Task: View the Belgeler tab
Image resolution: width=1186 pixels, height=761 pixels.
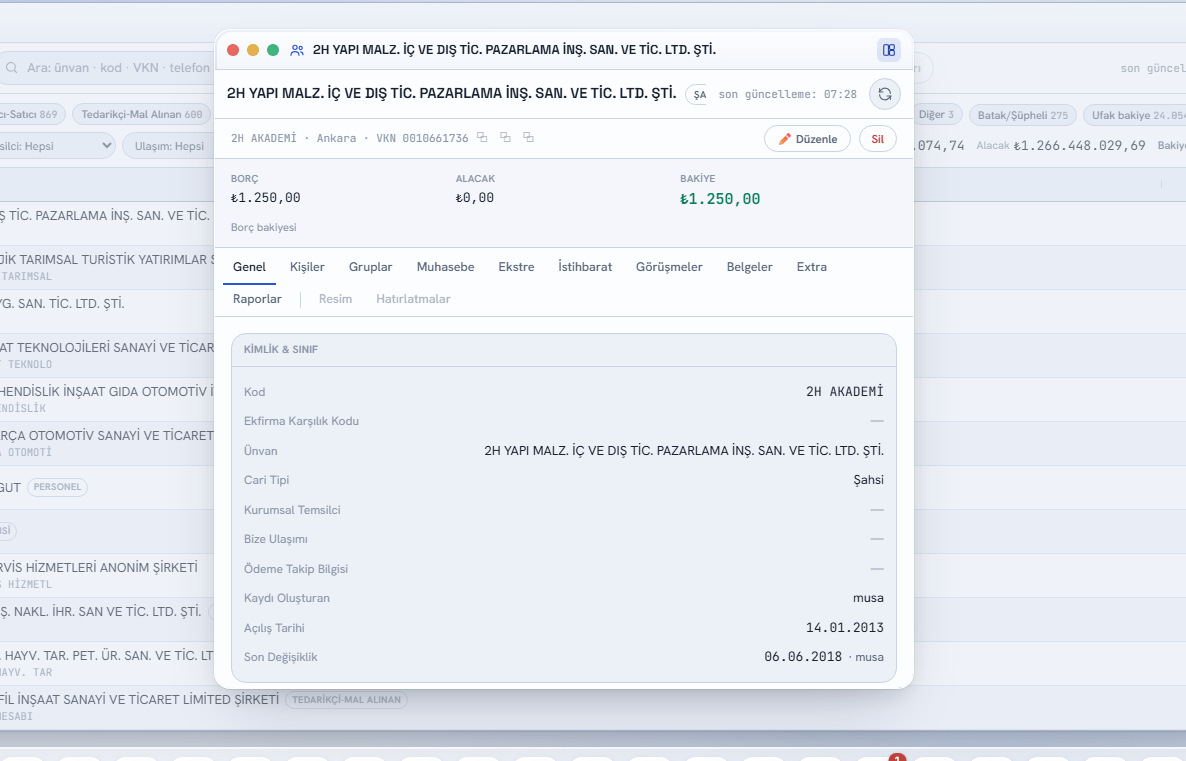Action: tap(750, 267)
